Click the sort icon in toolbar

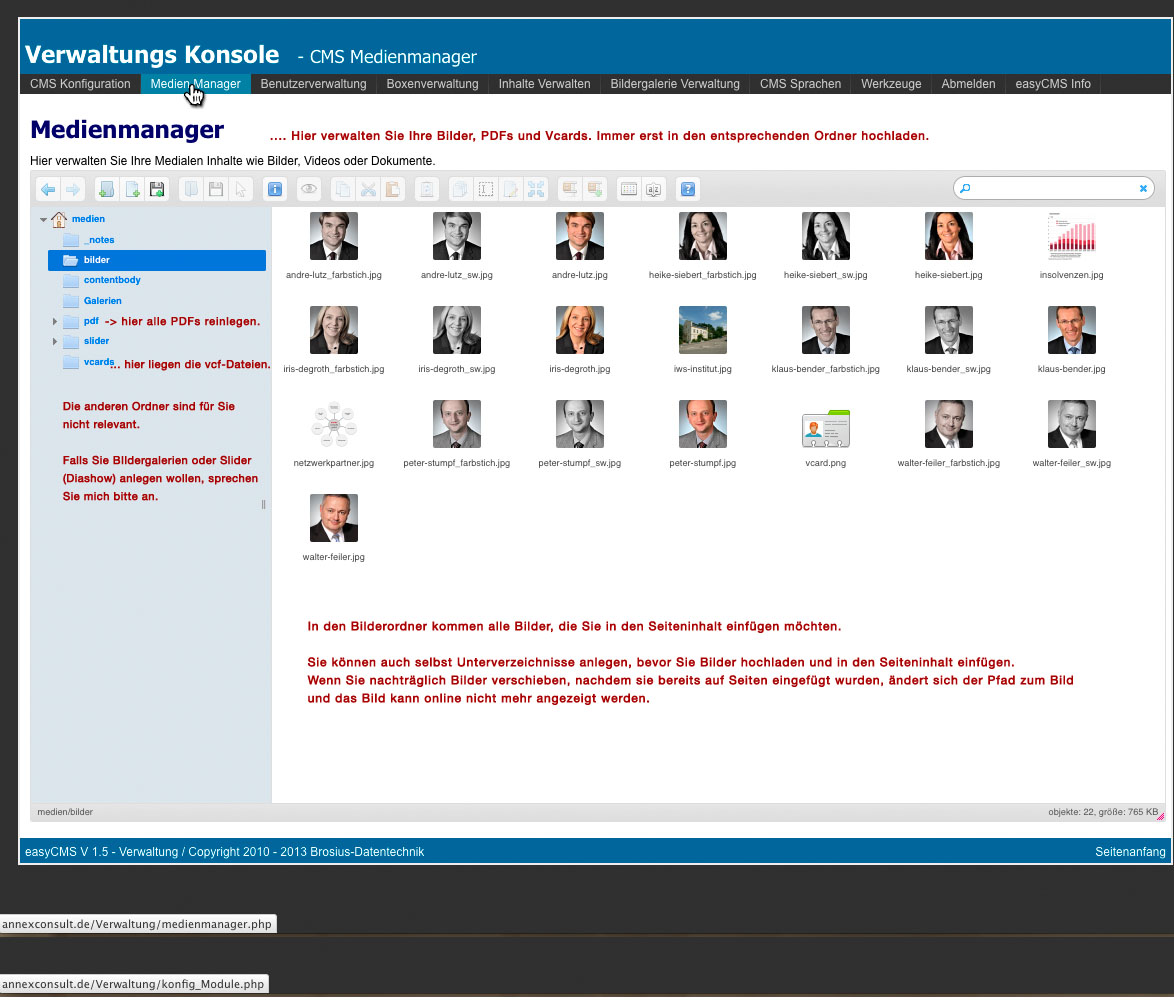[653, 188]
